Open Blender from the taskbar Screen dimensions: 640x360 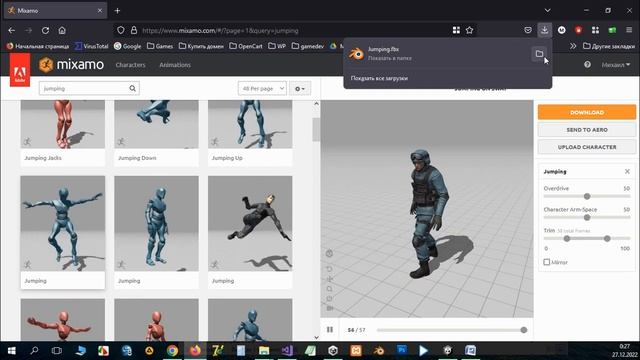tap(378, 350)
